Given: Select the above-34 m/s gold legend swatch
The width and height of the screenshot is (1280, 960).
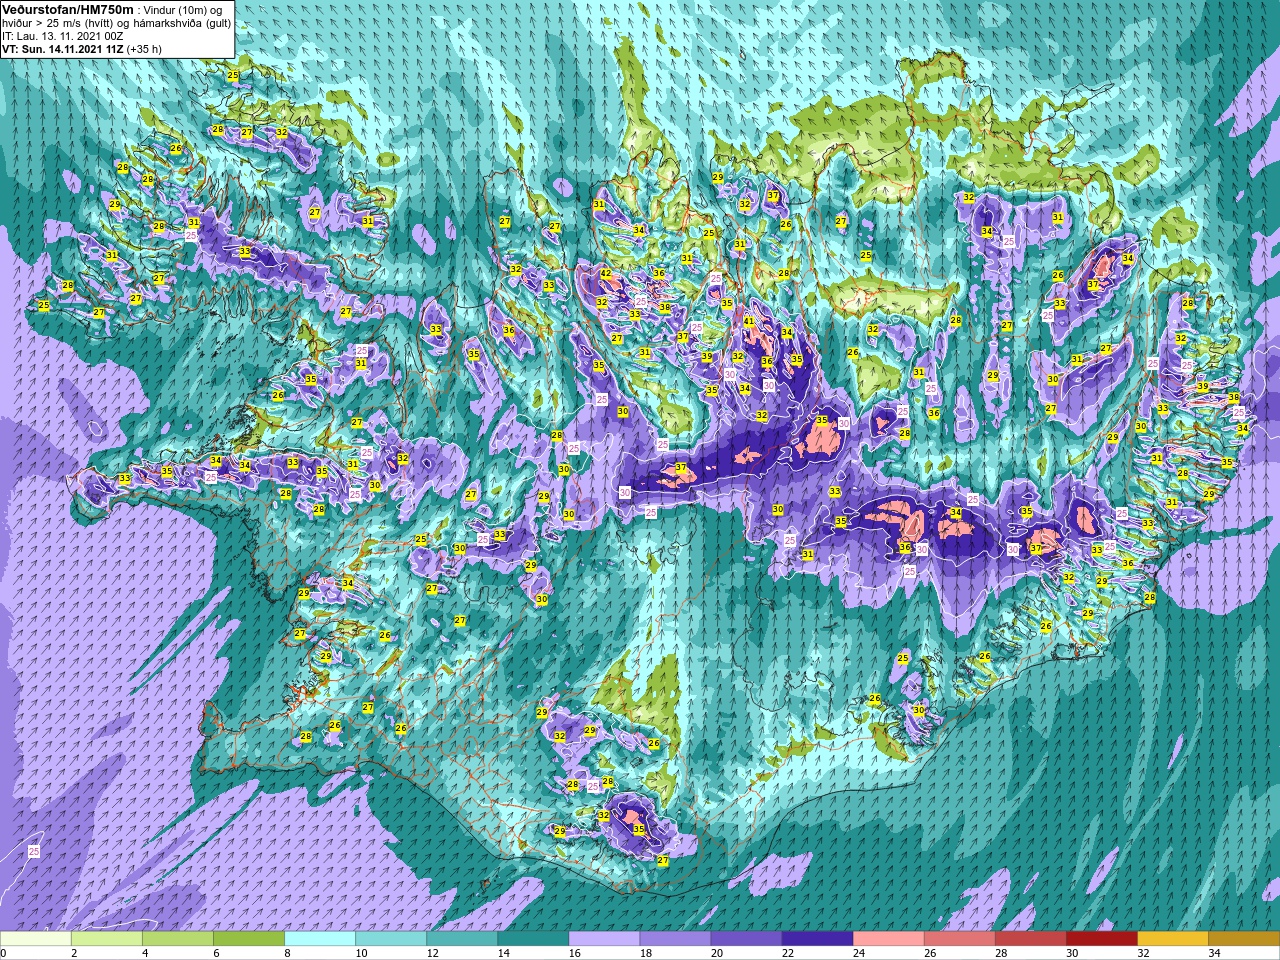Looking at the screenshot, I should click(1243, 939).
